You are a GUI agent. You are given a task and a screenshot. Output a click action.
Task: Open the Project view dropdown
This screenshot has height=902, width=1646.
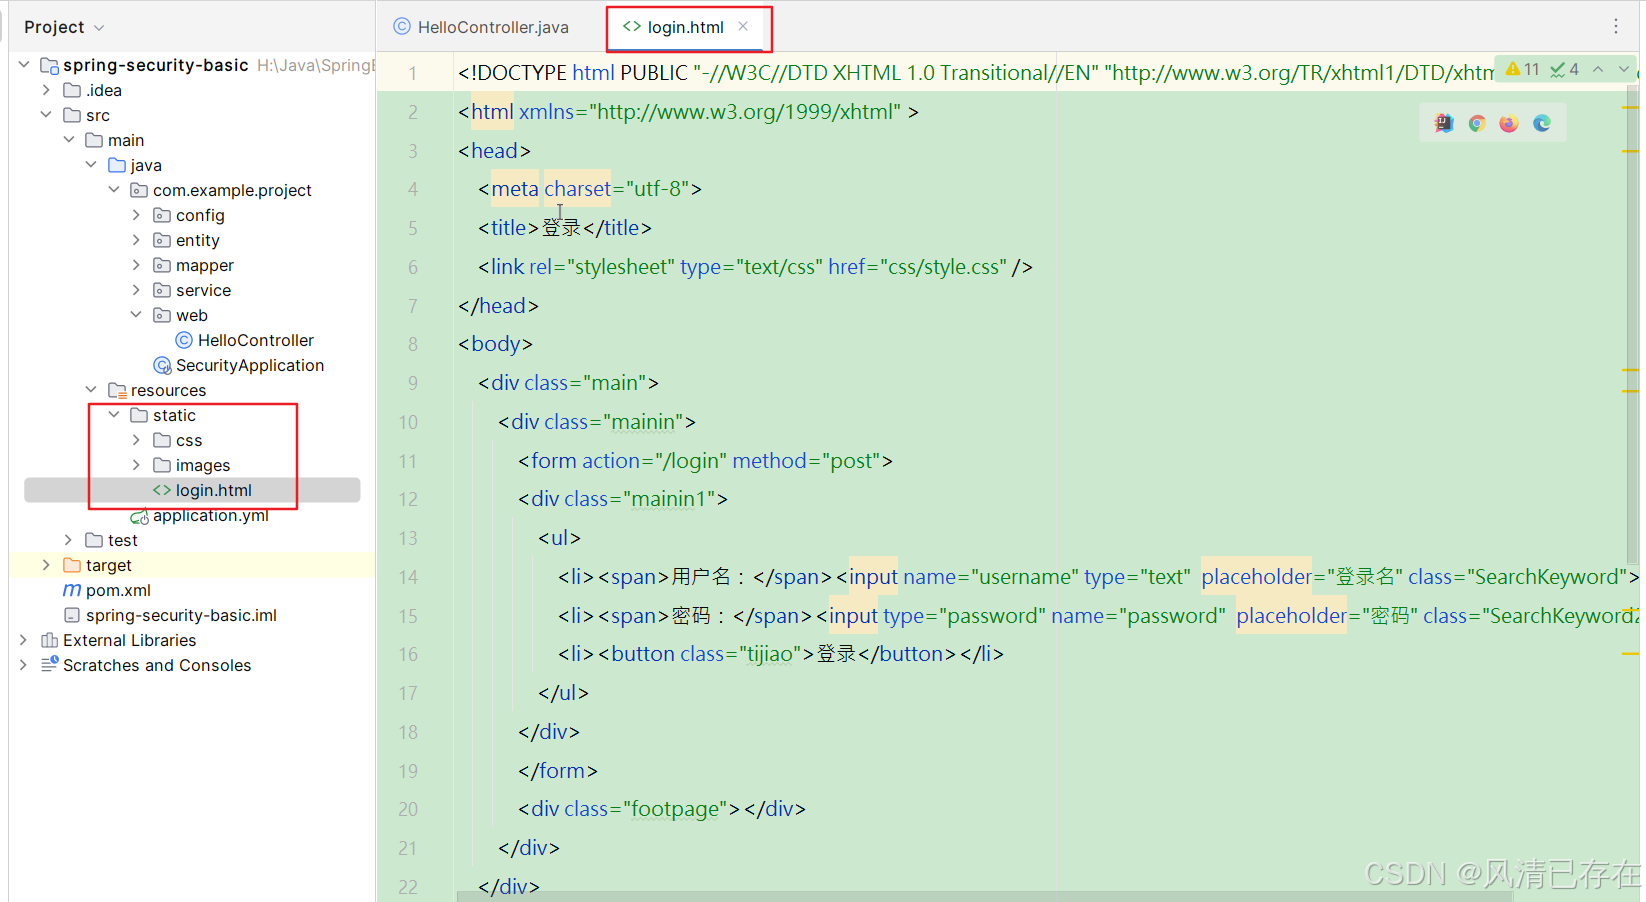[64, 27]
